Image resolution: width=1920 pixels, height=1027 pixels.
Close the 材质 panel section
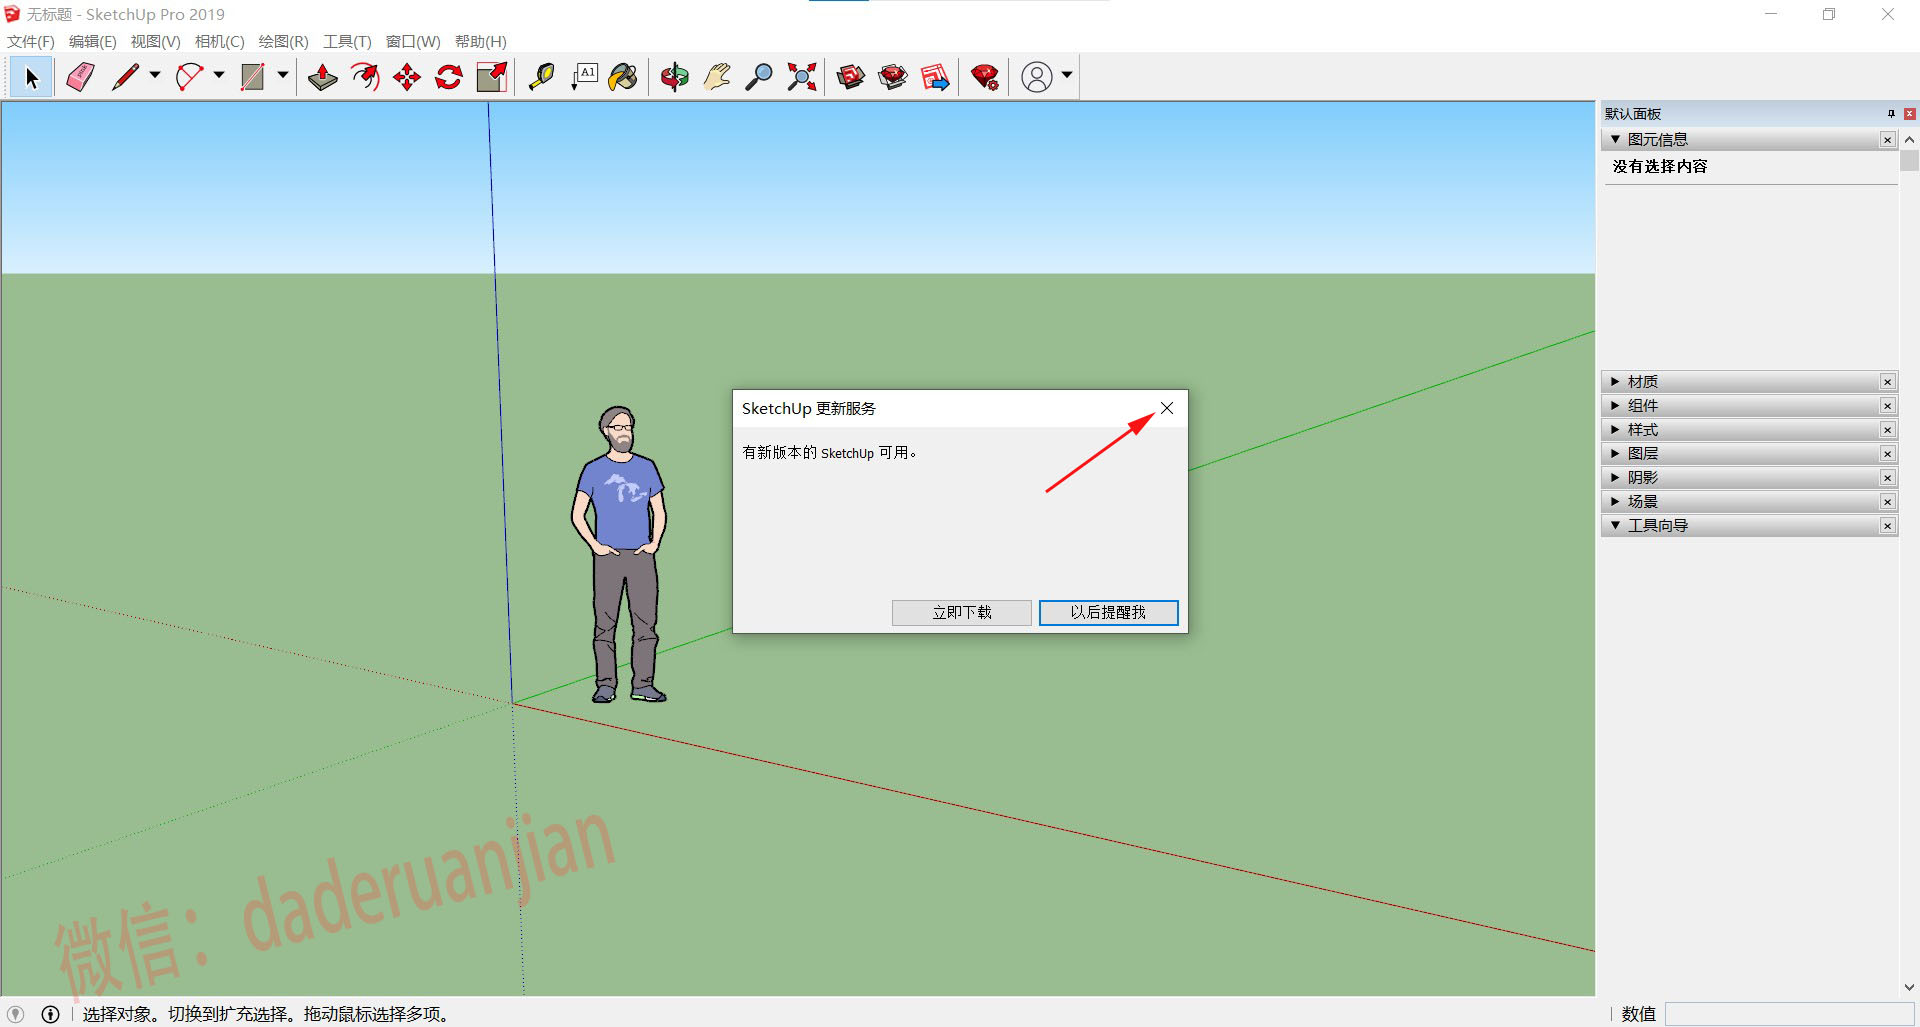[1888, 381]
